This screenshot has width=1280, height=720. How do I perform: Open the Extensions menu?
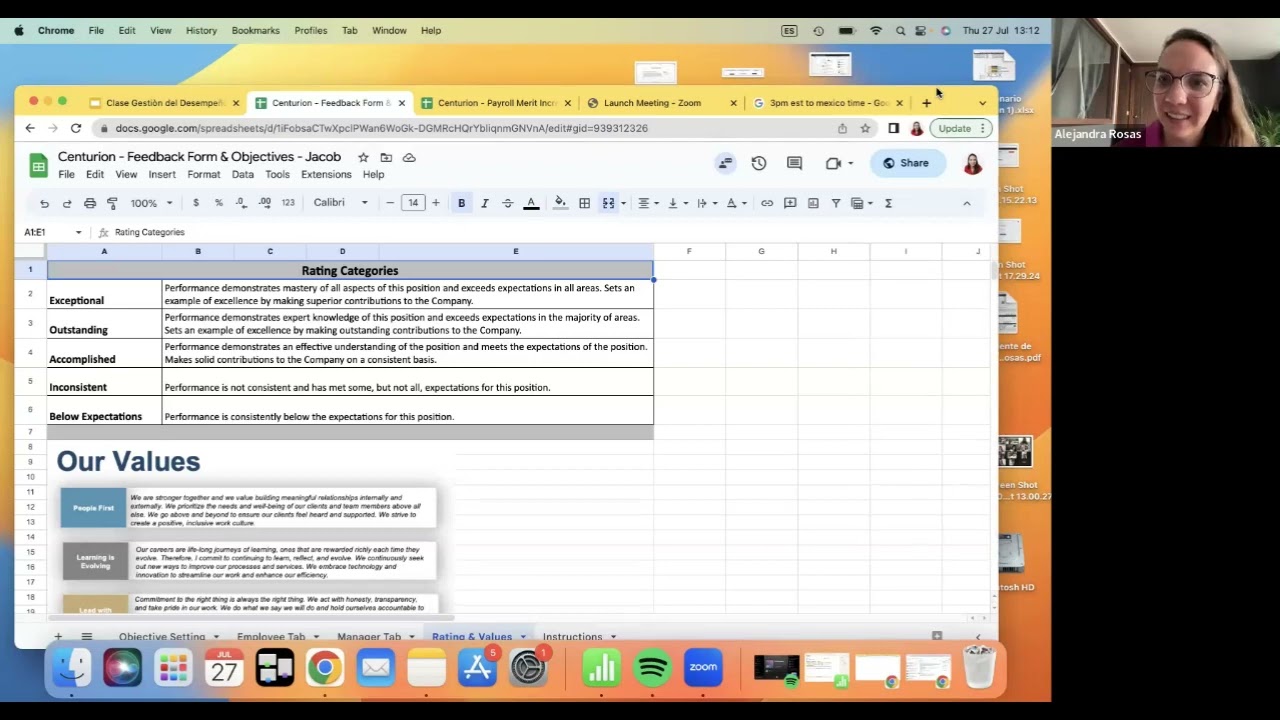[326, 174]
